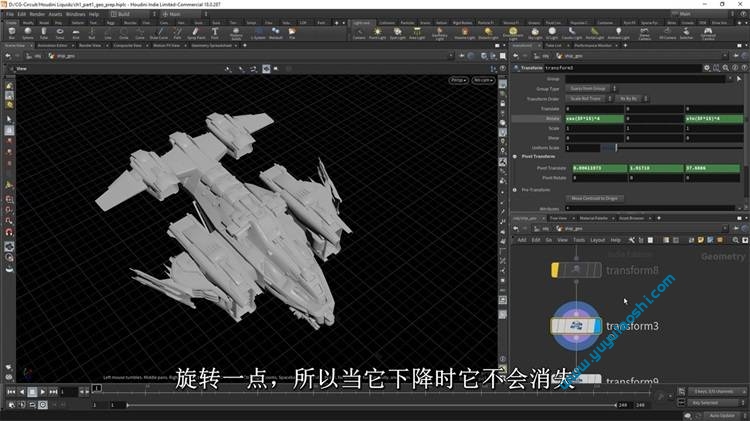Click the parameter pane search icon
The width and height of the screenshot is (750, 421).
[x=726, y=68]
